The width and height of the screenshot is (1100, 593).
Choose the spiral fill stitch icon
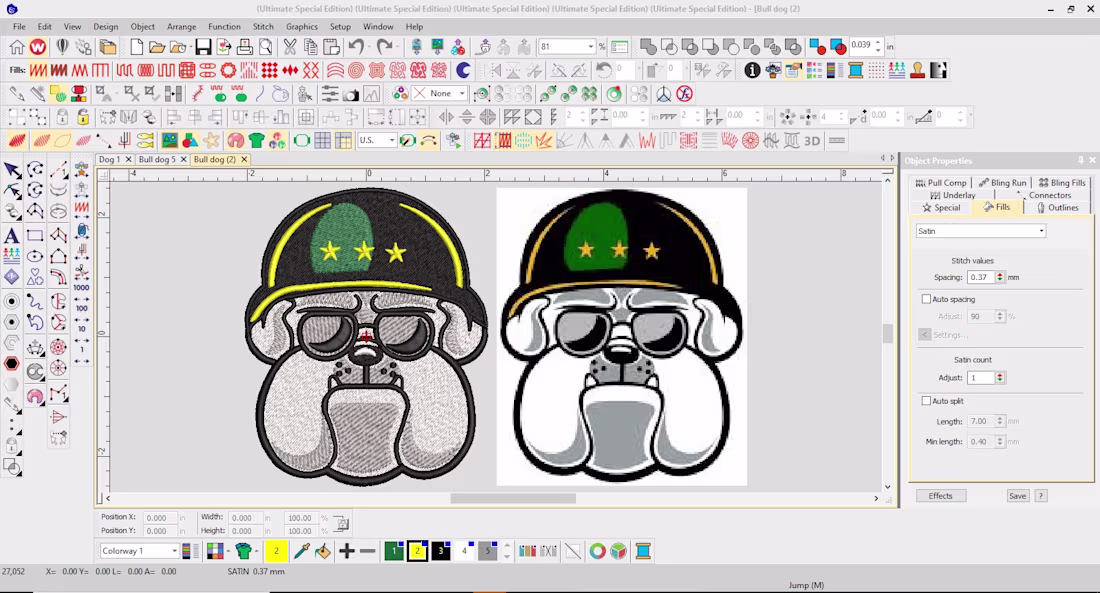pyautogui.click(x=356, y=70)
